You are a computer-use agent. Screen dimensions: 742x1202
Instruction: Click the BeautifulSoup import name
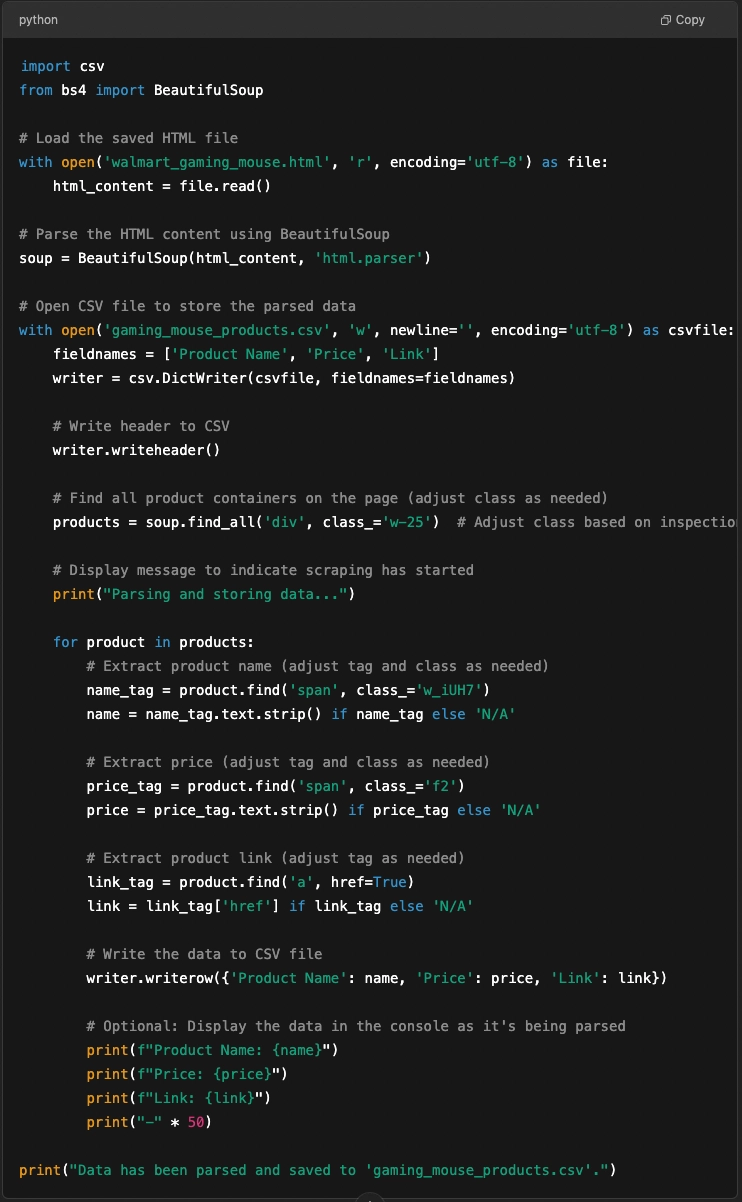click(x=208, y=90)
